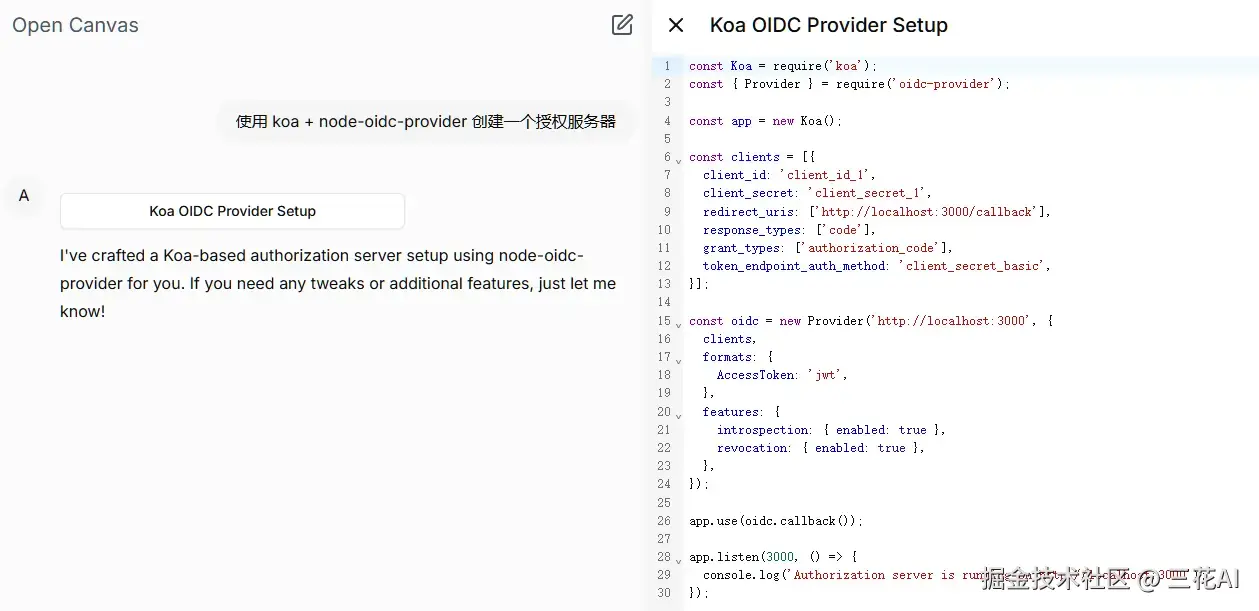Click the new chat compose icon

coord(622,25)
